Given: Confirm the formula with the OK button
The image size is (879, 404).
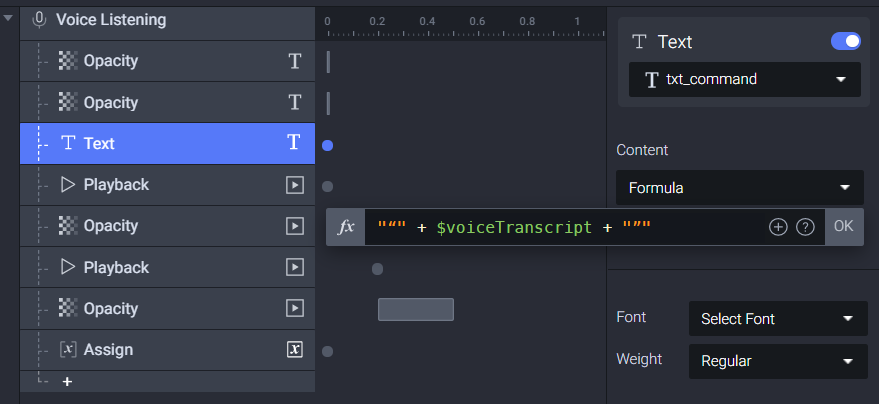Looking at the screenshot, I should (844, 226).
